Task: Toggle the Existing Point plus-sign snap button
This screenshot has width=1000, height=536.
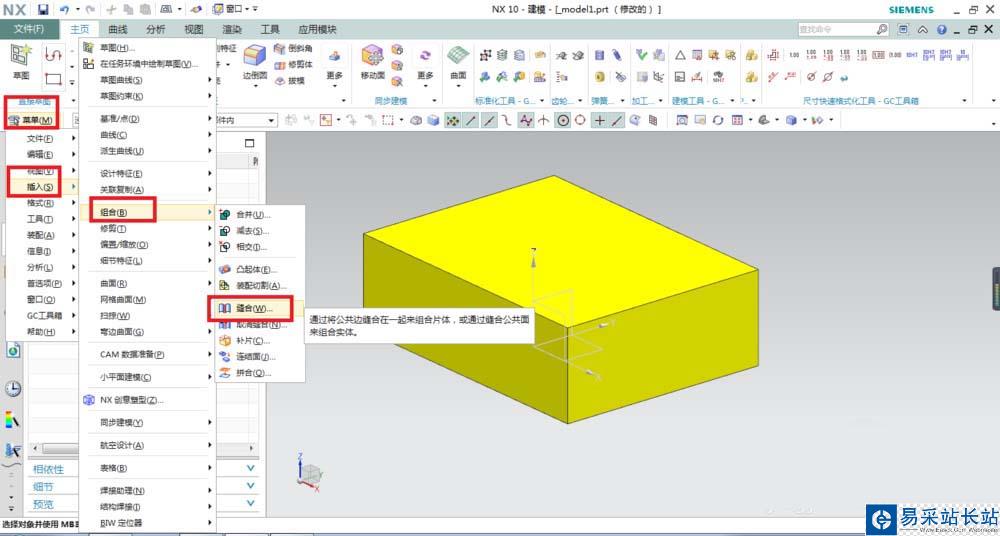Action: (x=599, y=120)
